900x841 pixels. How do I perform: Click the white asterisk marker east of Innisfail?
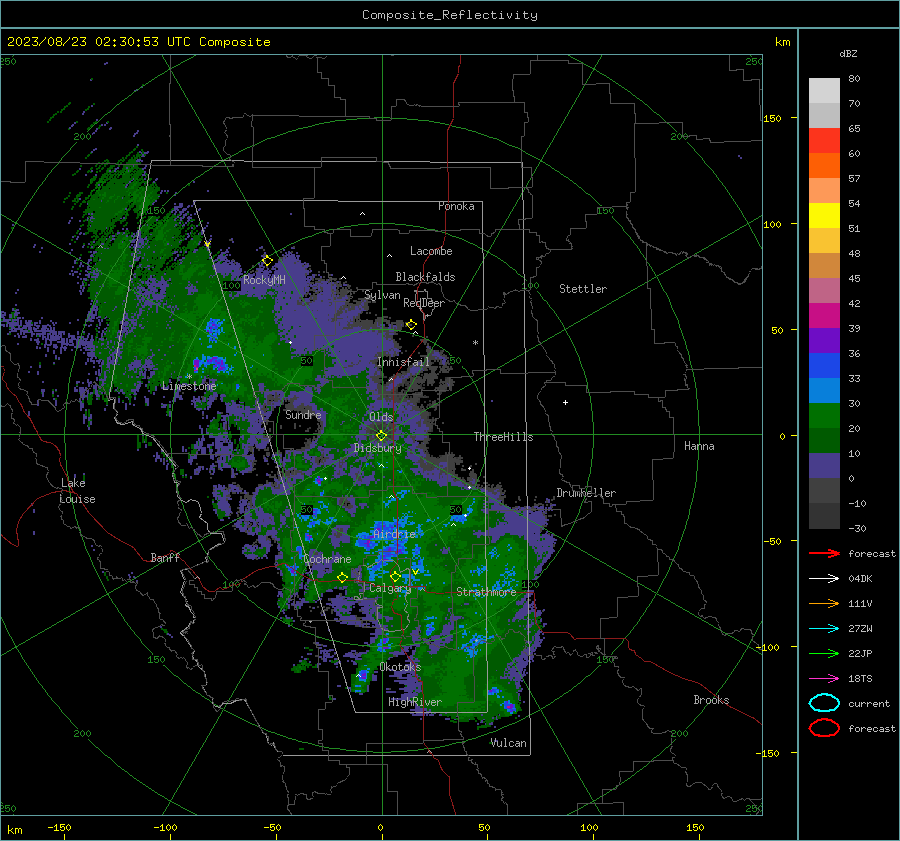[x=475, y=343]
